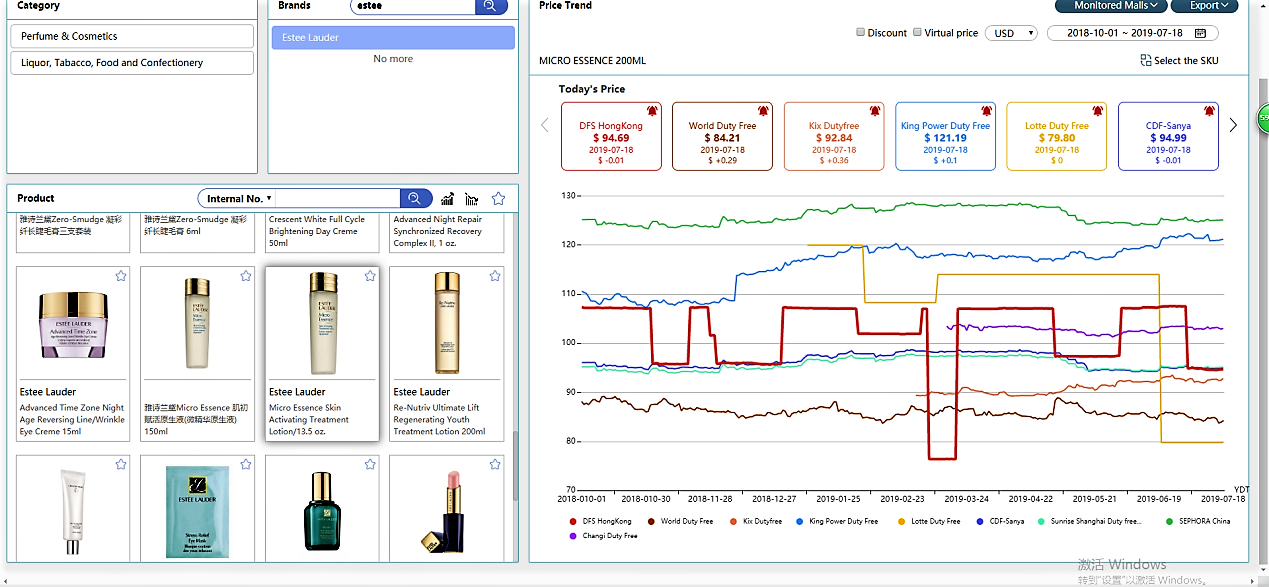
Task: Click the alert bell on CDF-Sanya card
Action: pos(1209,110)
